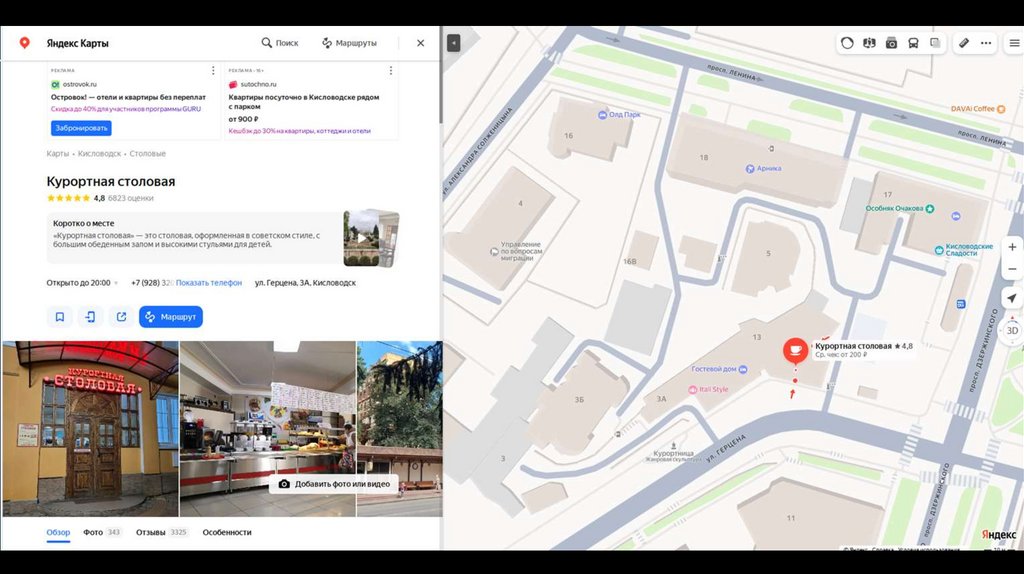Click the share icon button
The width and height of the screenshot is (1024, 574).
[x=121, y=317]
